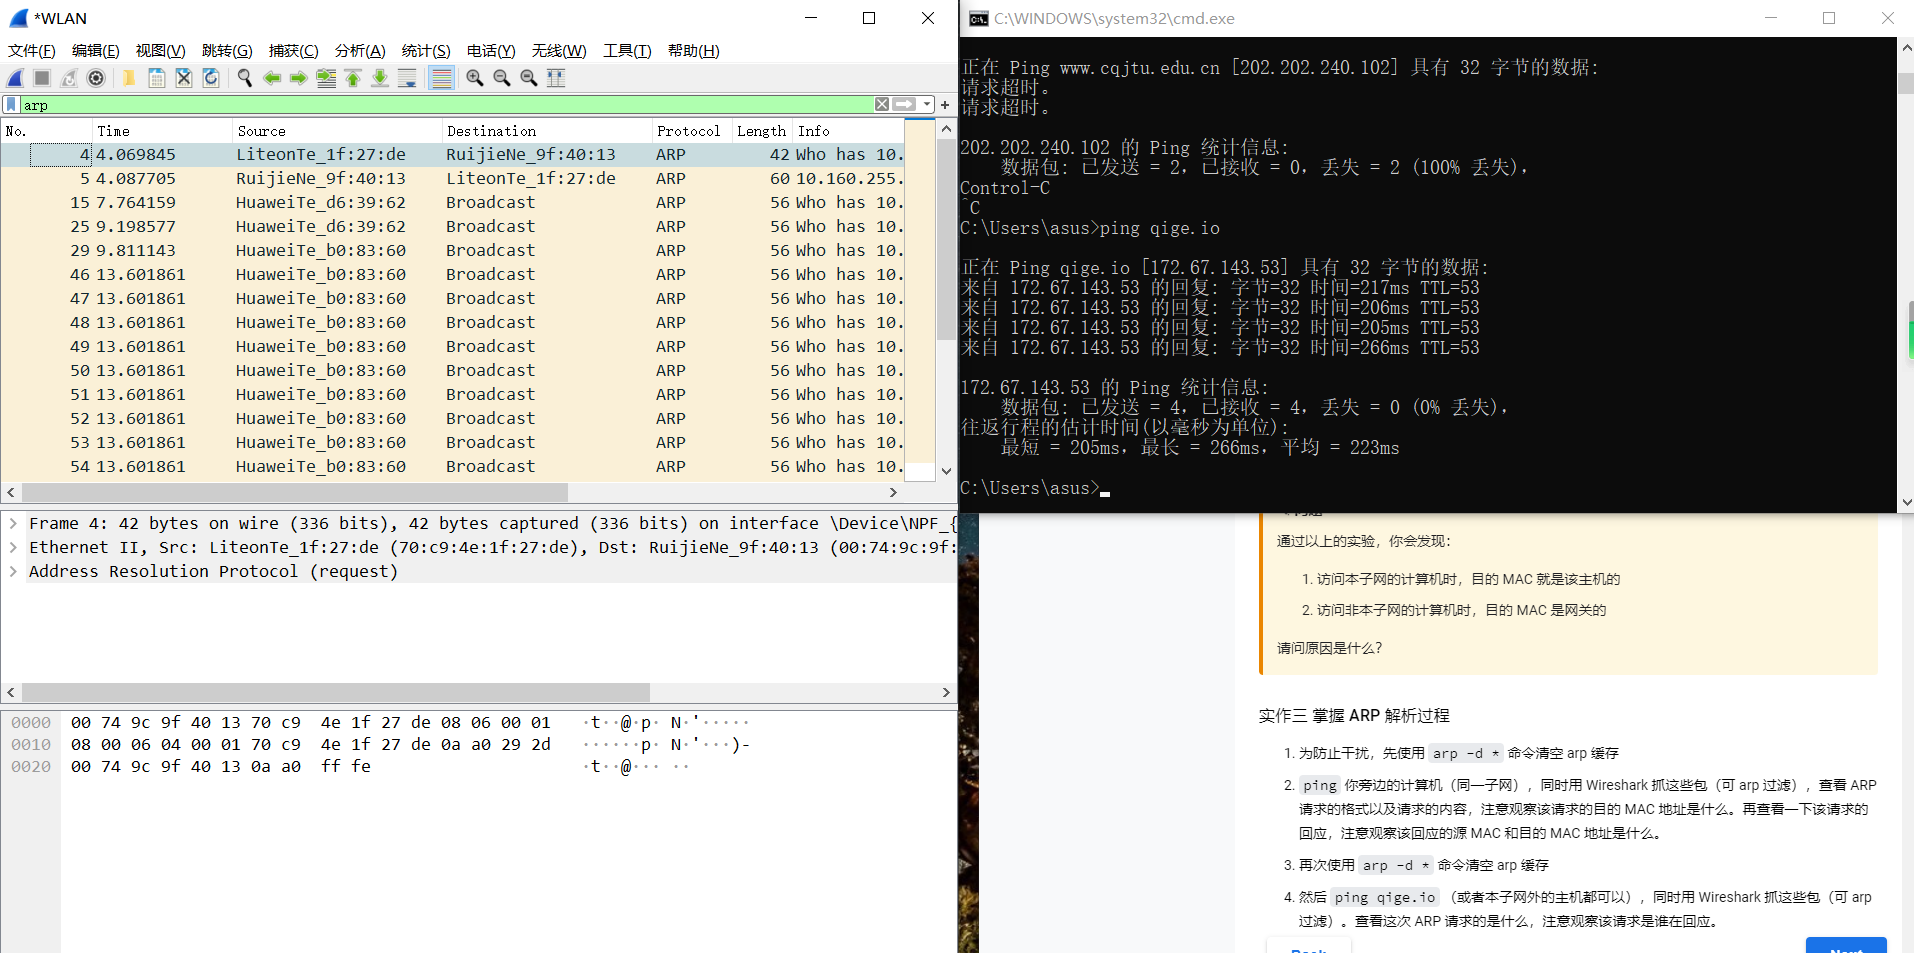
Task: Open capture options gear icon
Action: tap(96, 78)
